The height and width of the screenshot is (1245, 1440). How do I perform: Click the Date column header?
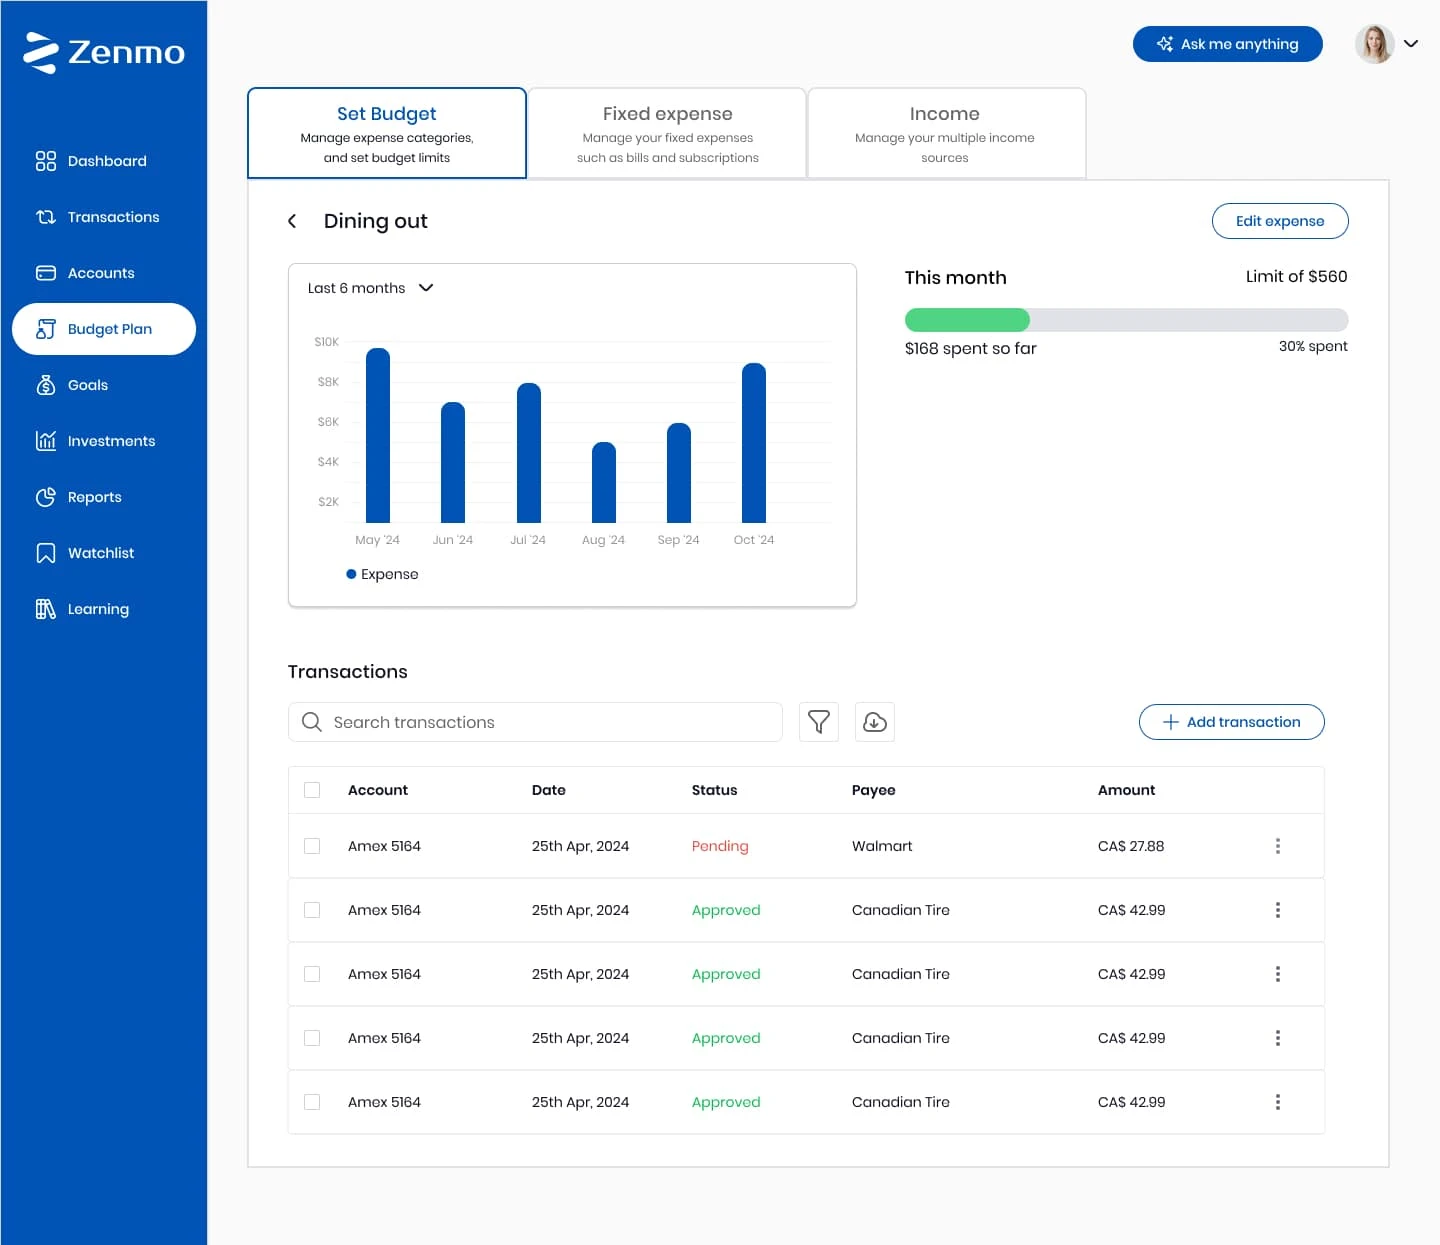click(549, 790)
